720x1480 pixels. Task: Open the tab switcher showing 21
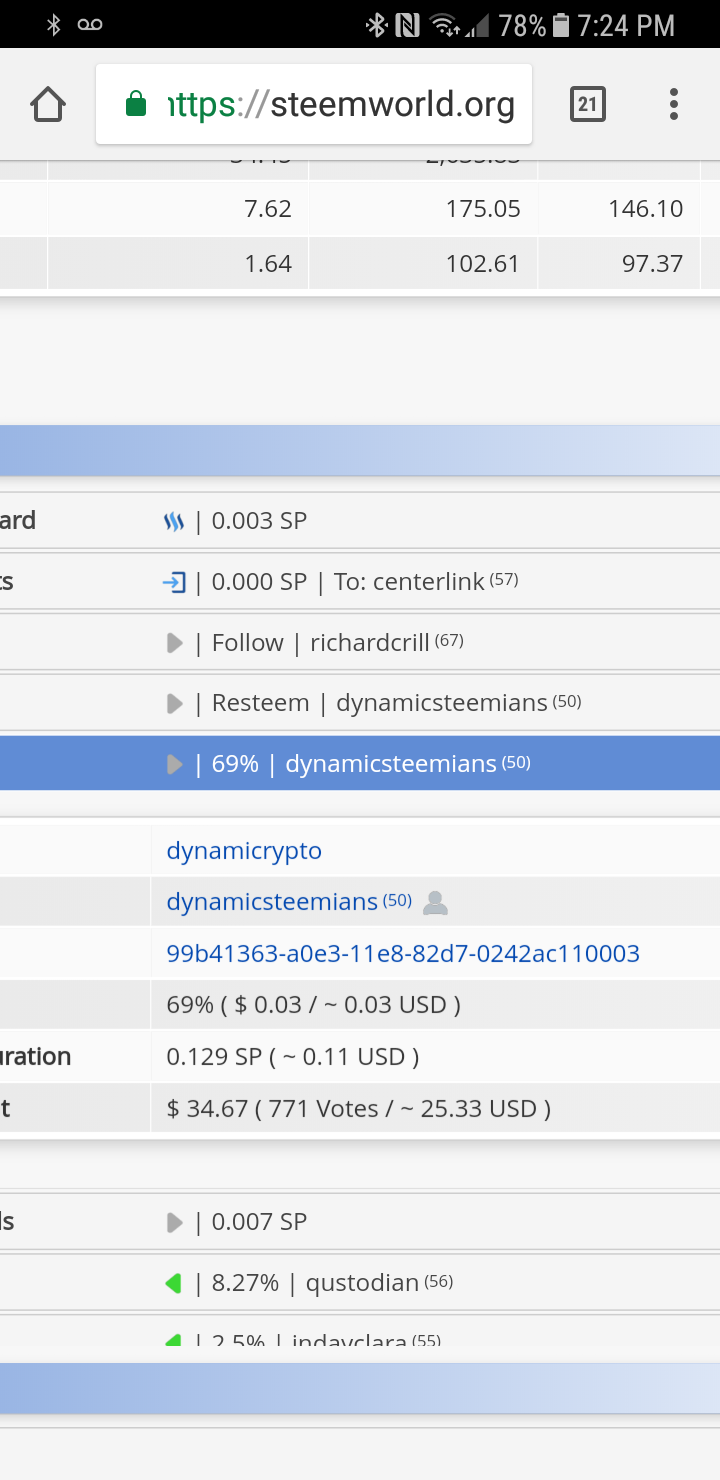(x=588, y=104)
